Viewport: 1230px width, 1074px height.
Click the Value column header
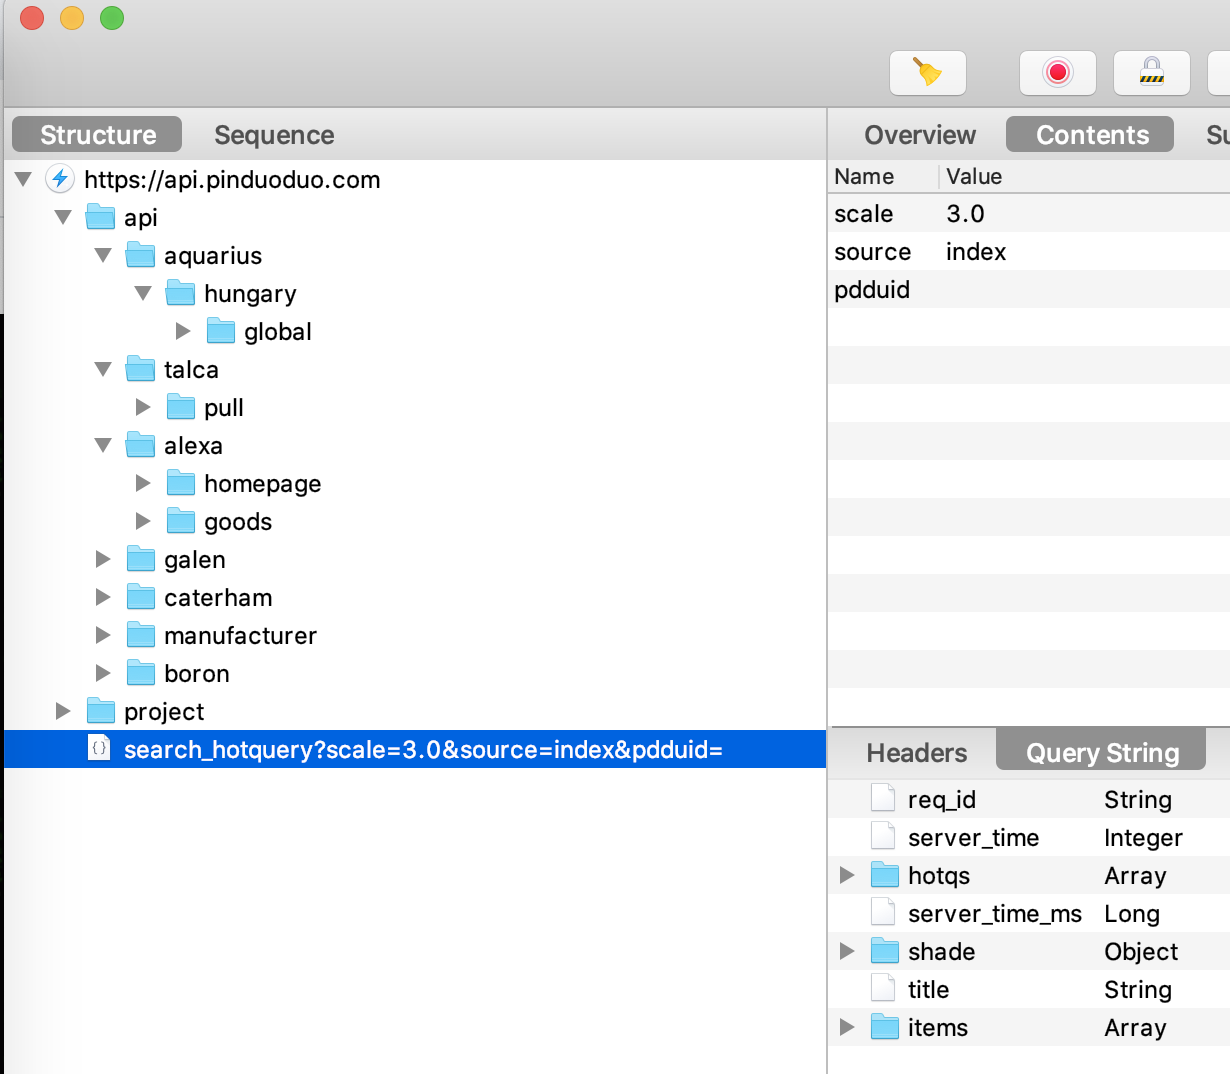point(1085,176)
